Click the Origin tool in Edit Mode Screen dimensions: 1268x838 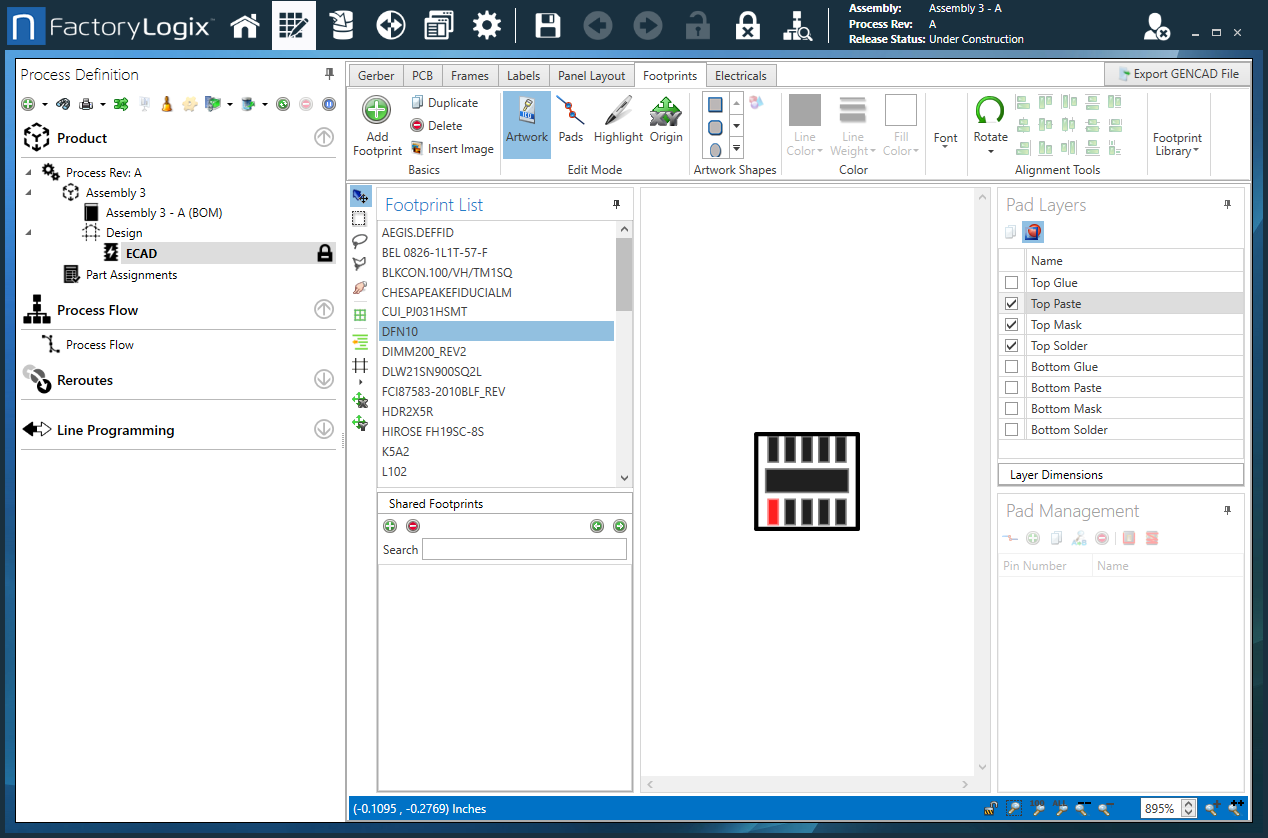666,118
